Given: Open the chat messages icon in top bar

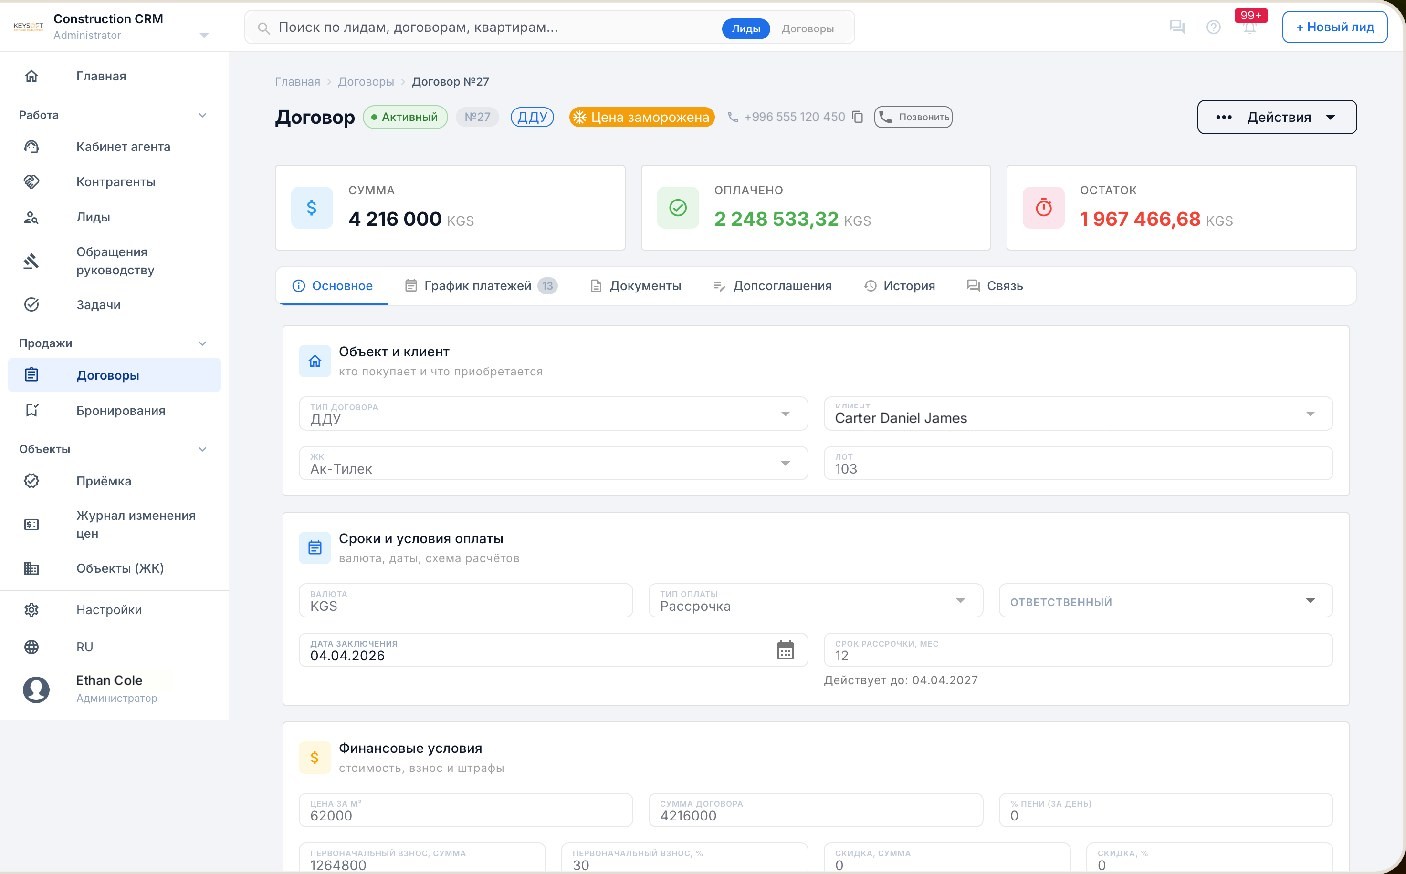Looking at the screenshot, I should point(1177,27).
